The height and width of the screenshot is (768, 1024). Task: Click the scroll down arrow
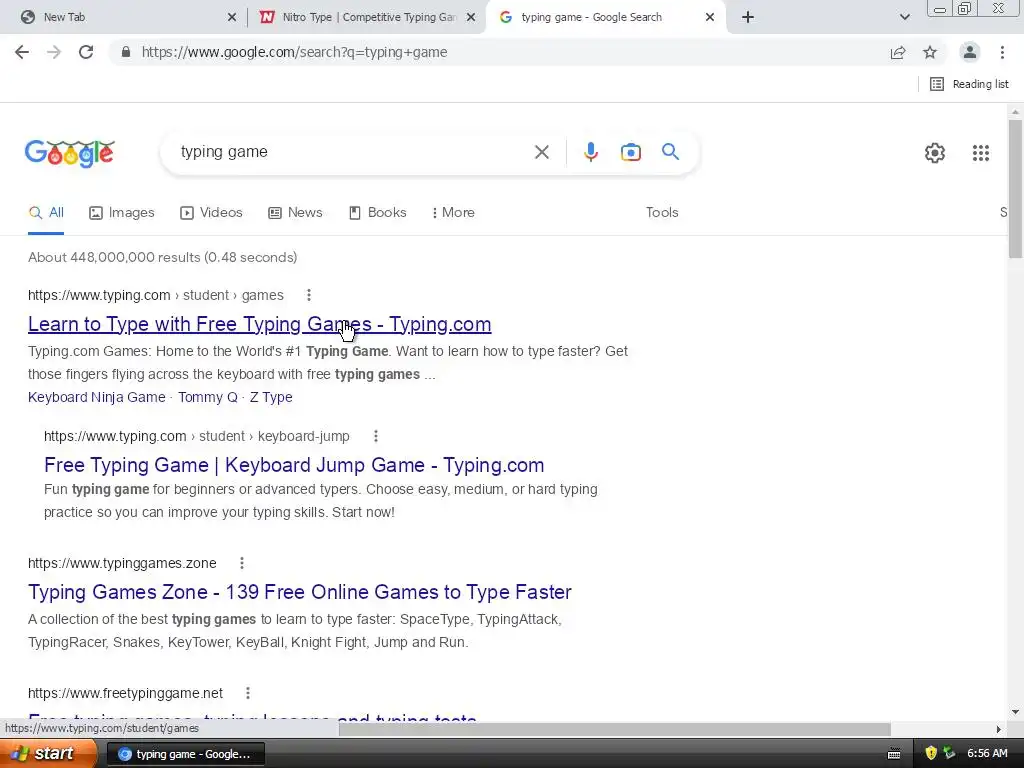(x=1015, y=712)
